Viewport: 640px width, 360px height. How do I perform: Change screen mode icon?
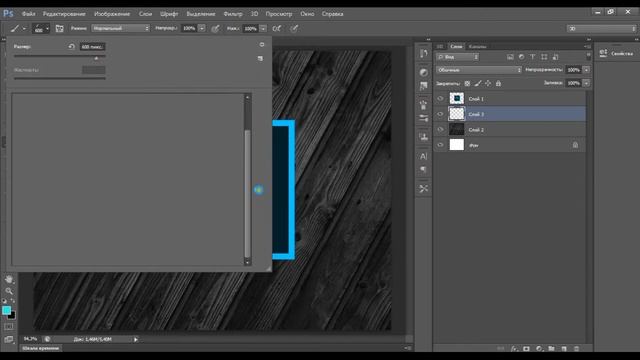[x=9, y=339]
